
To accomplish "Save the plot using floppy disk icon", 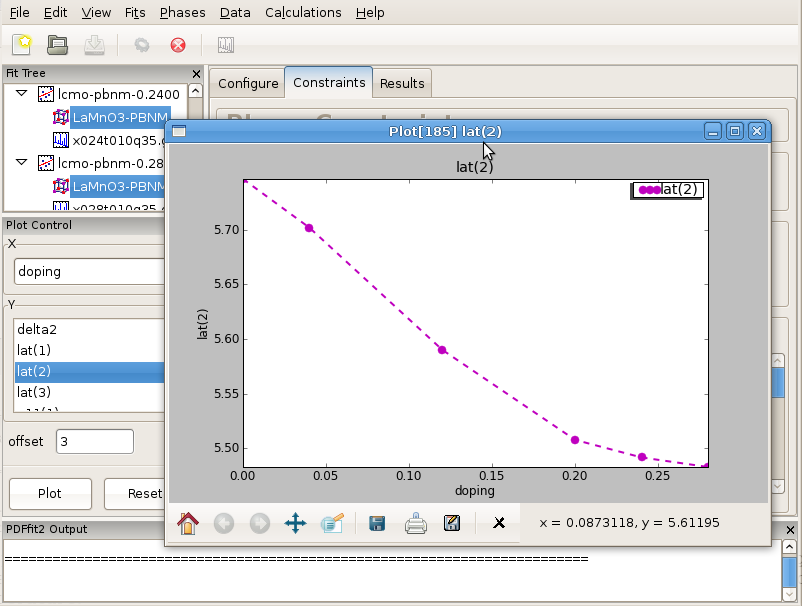I will click(378, 523).
